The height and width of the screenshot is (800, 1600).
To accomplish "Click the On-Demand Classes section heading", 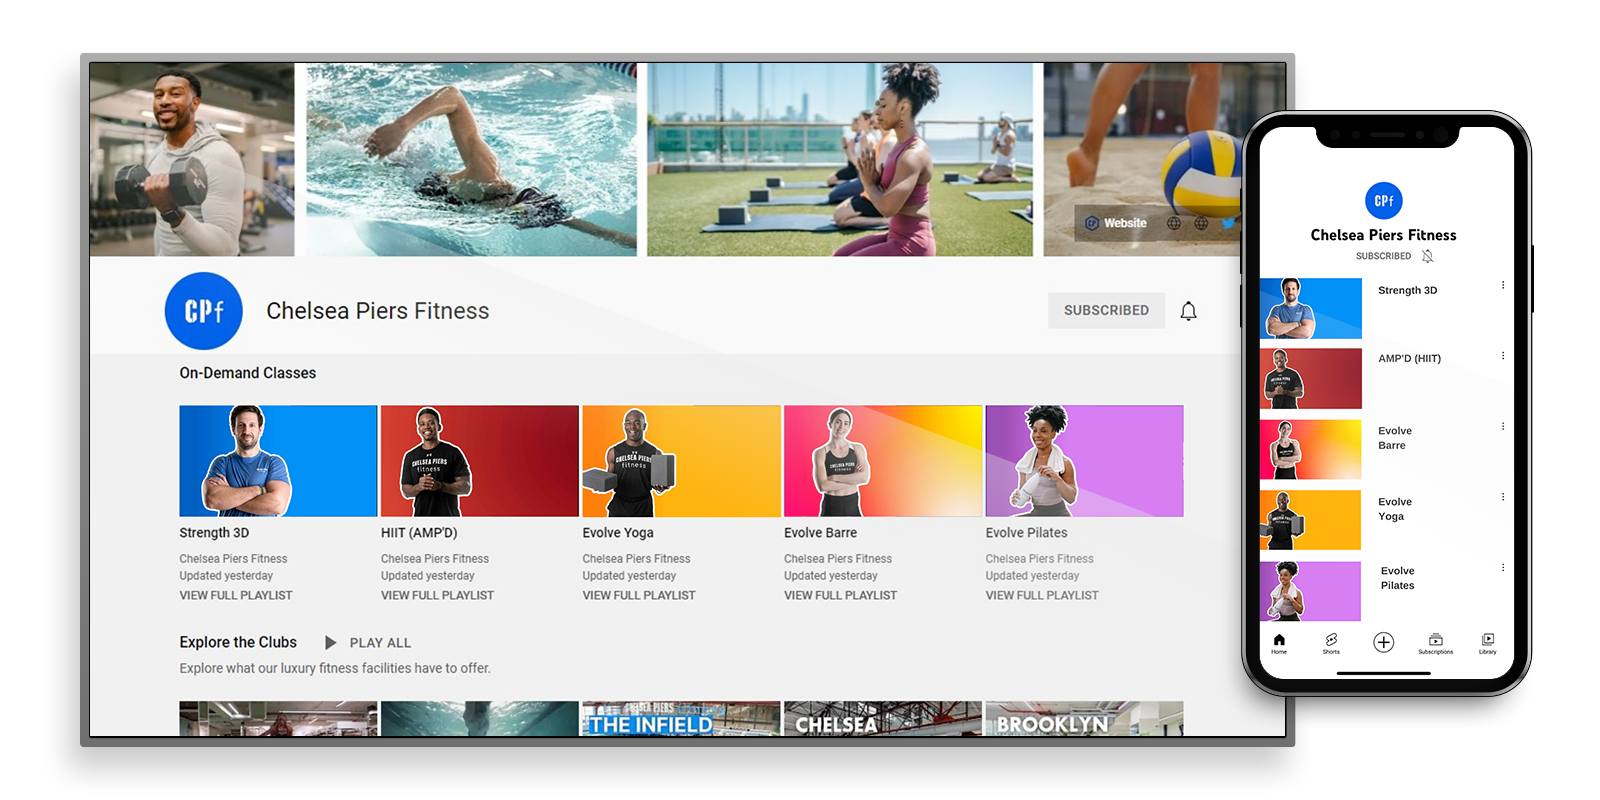I will pos(248,373).
